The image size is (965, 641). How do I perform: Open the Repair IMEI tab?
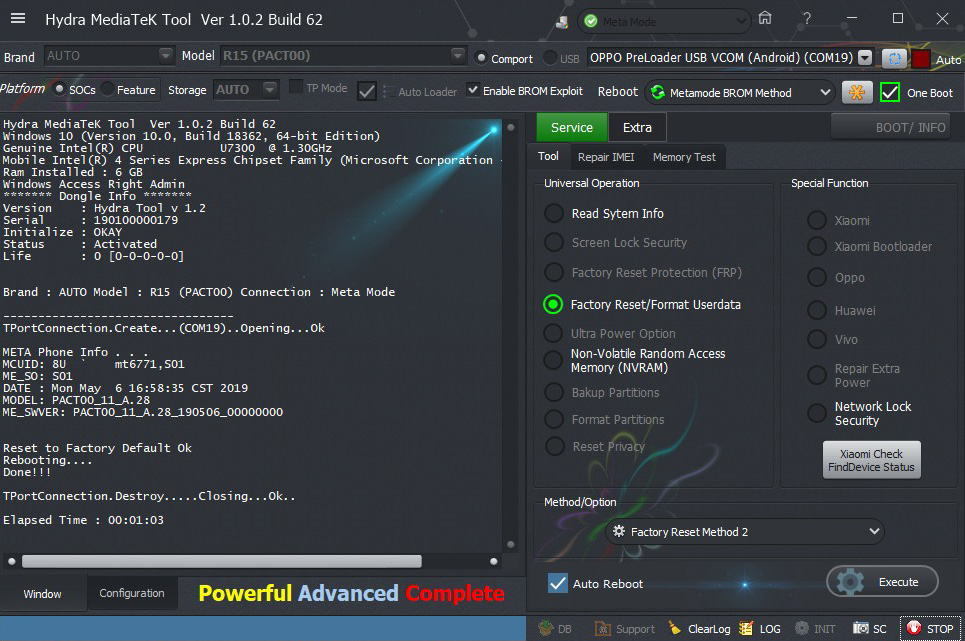click(606, 157)
